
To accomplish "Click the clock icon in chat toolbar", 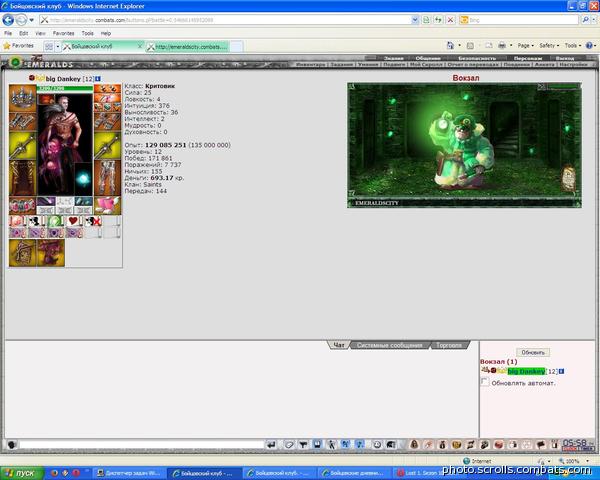I will click(377, 444).
